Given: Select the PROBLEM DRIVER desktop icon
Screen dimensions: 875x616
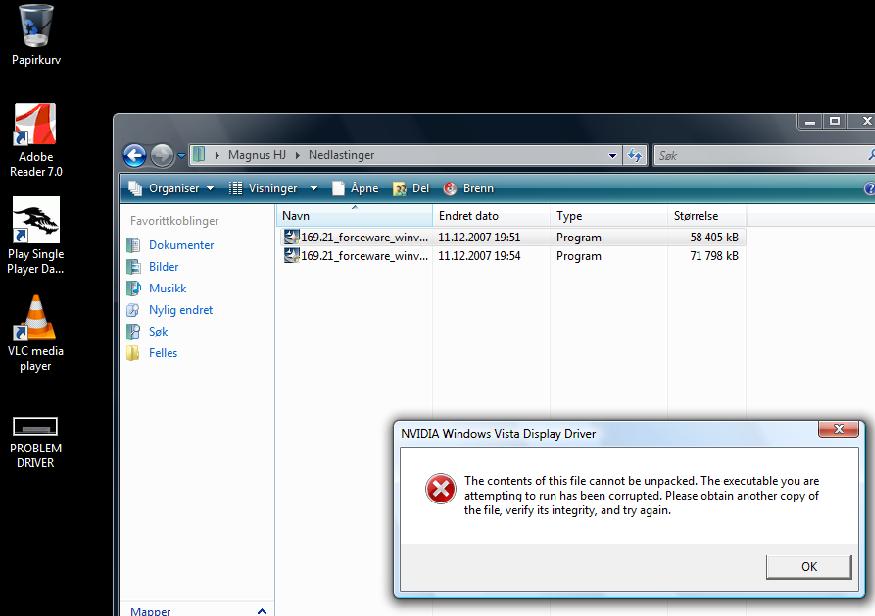Looking at the screenshot, I should point(36,442).
